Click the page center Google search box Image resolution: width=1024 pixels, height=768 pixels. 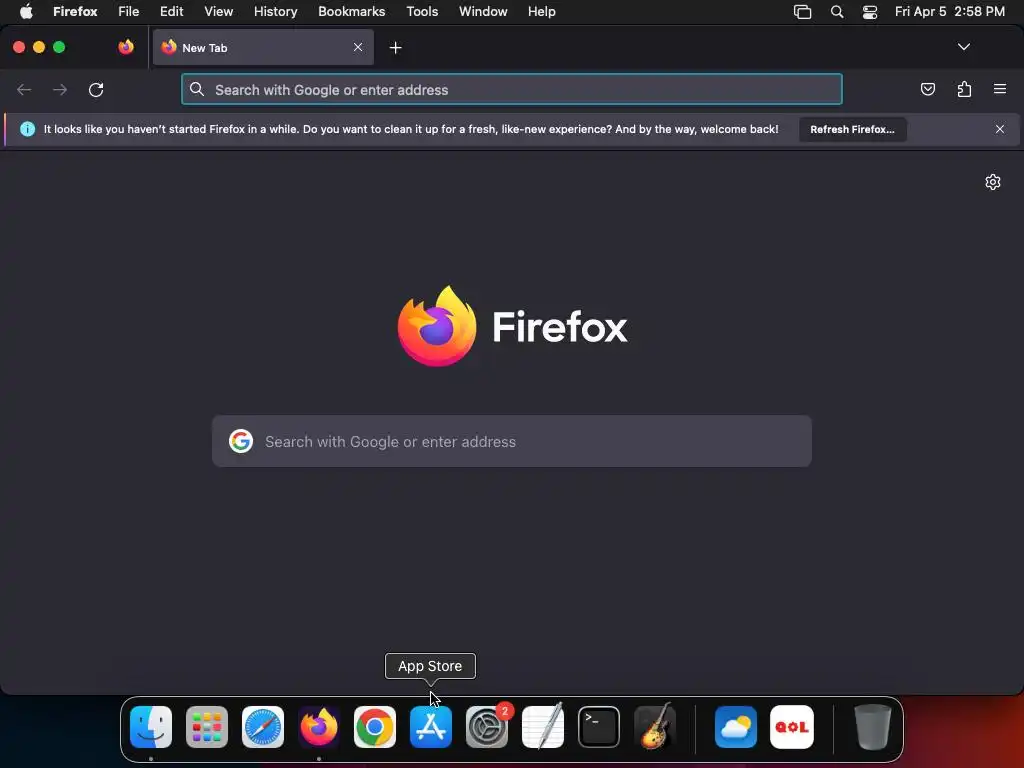point(511,441)
